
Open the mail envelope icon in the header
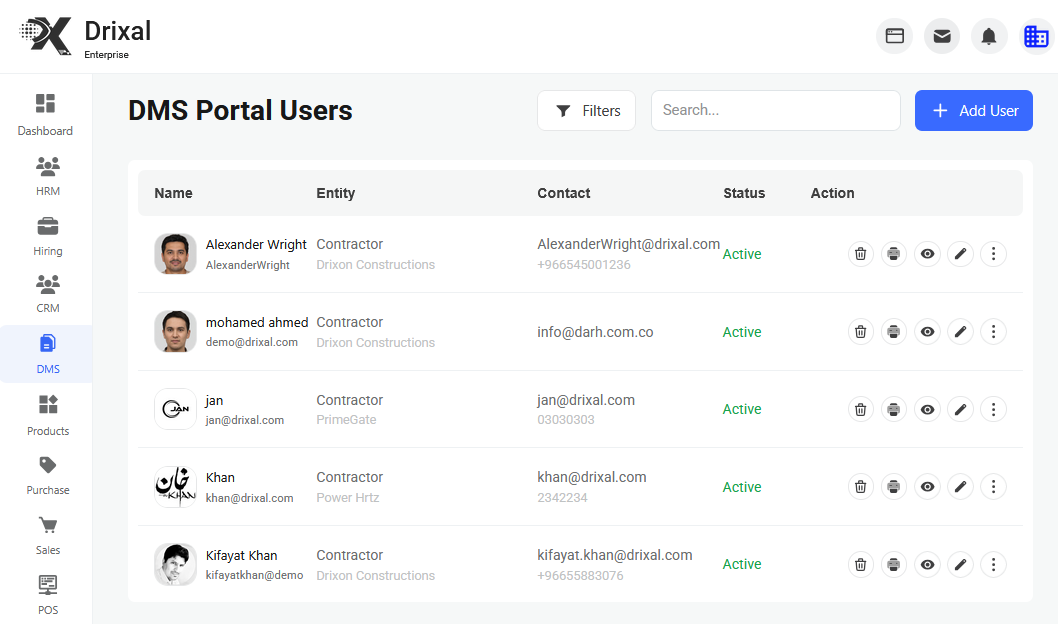coord(941,35)
